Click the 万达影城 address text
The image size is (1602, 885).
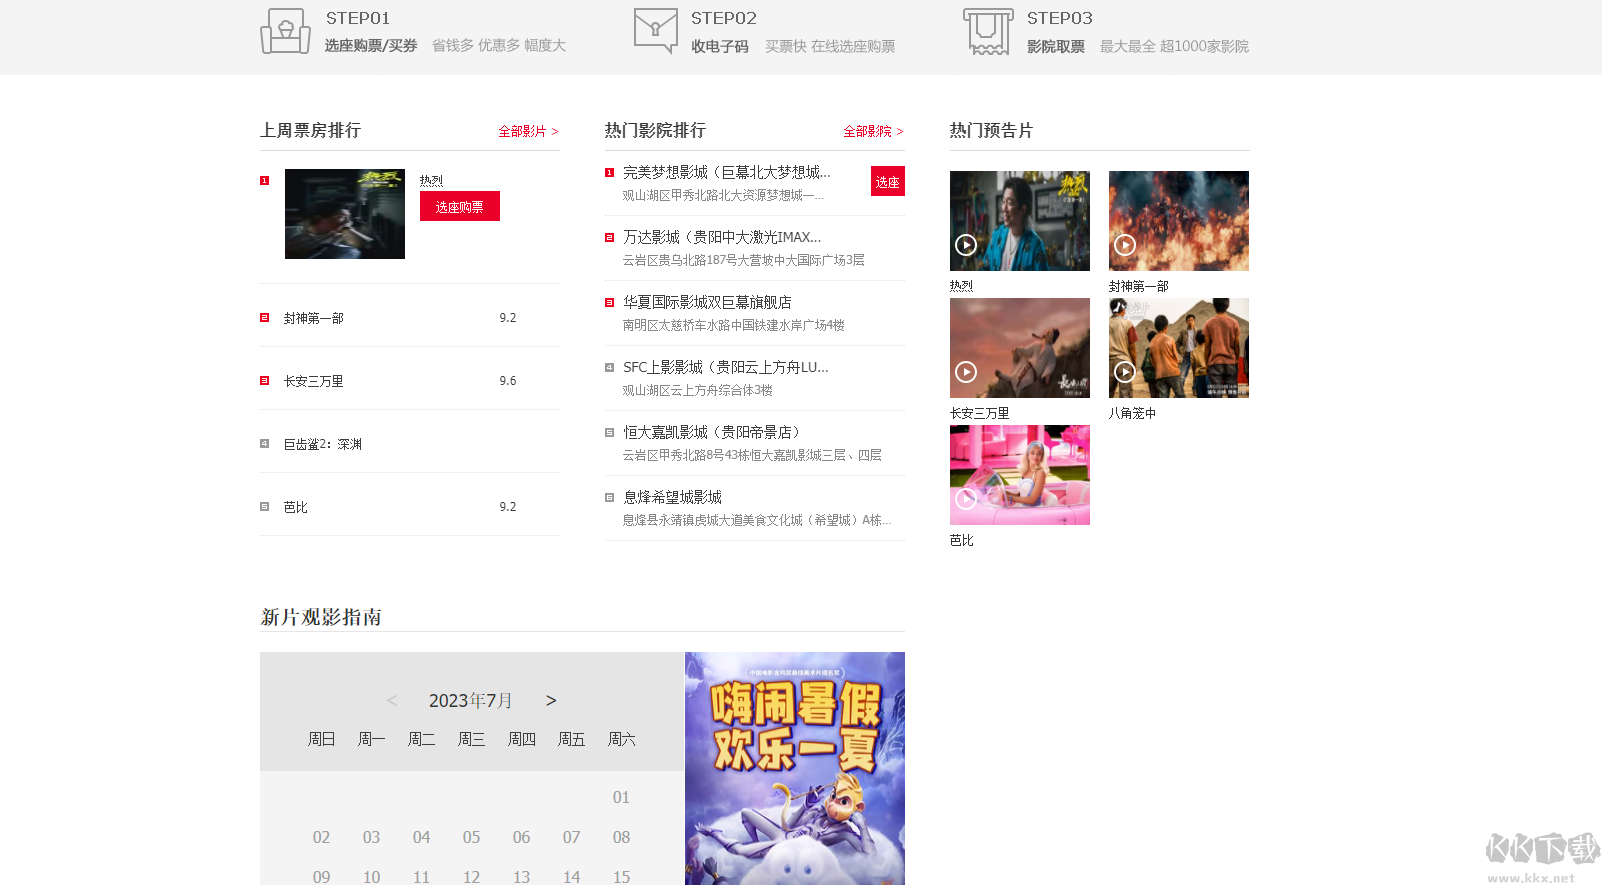tap(744, 260)
